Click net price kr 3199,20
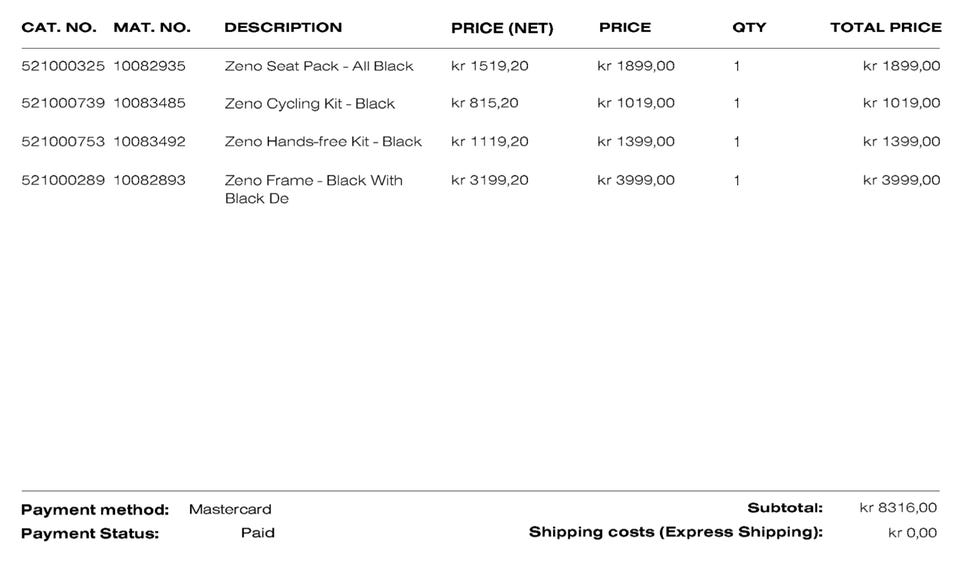This screenshot has height=565, width=960. click(x=490, y=180)
